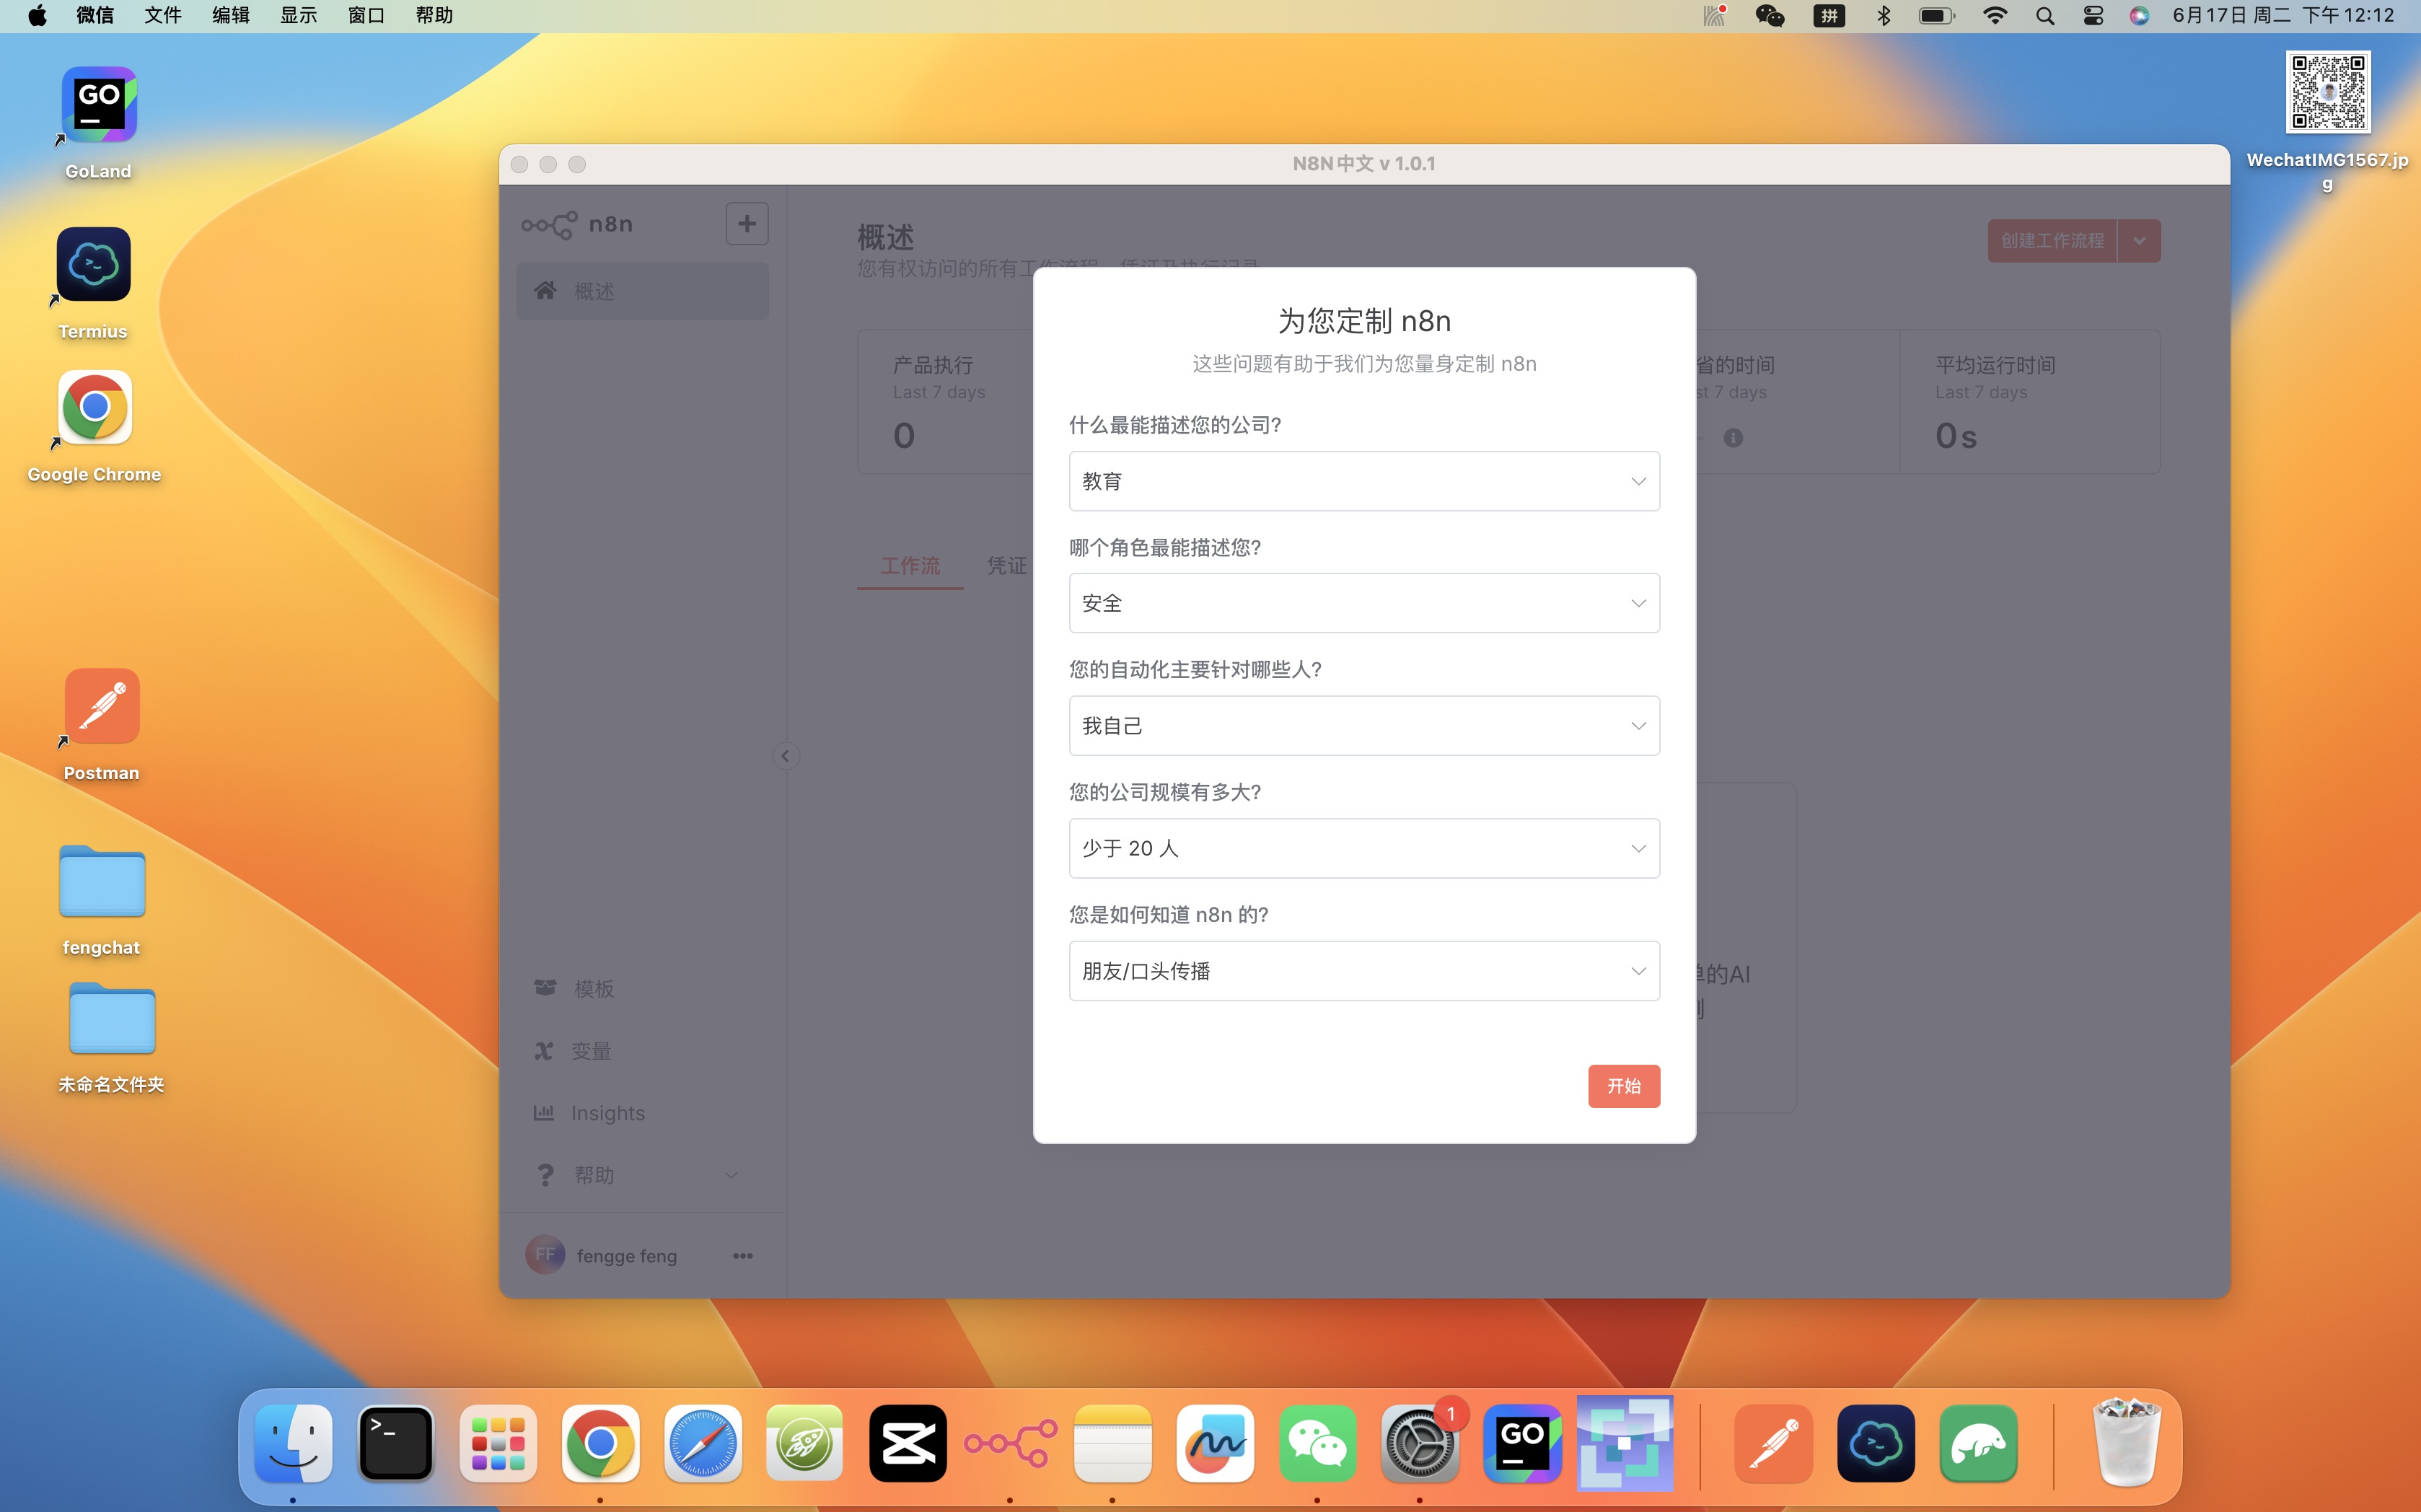Click the WeChat status icon in the menu bar

coord(1770,15)
